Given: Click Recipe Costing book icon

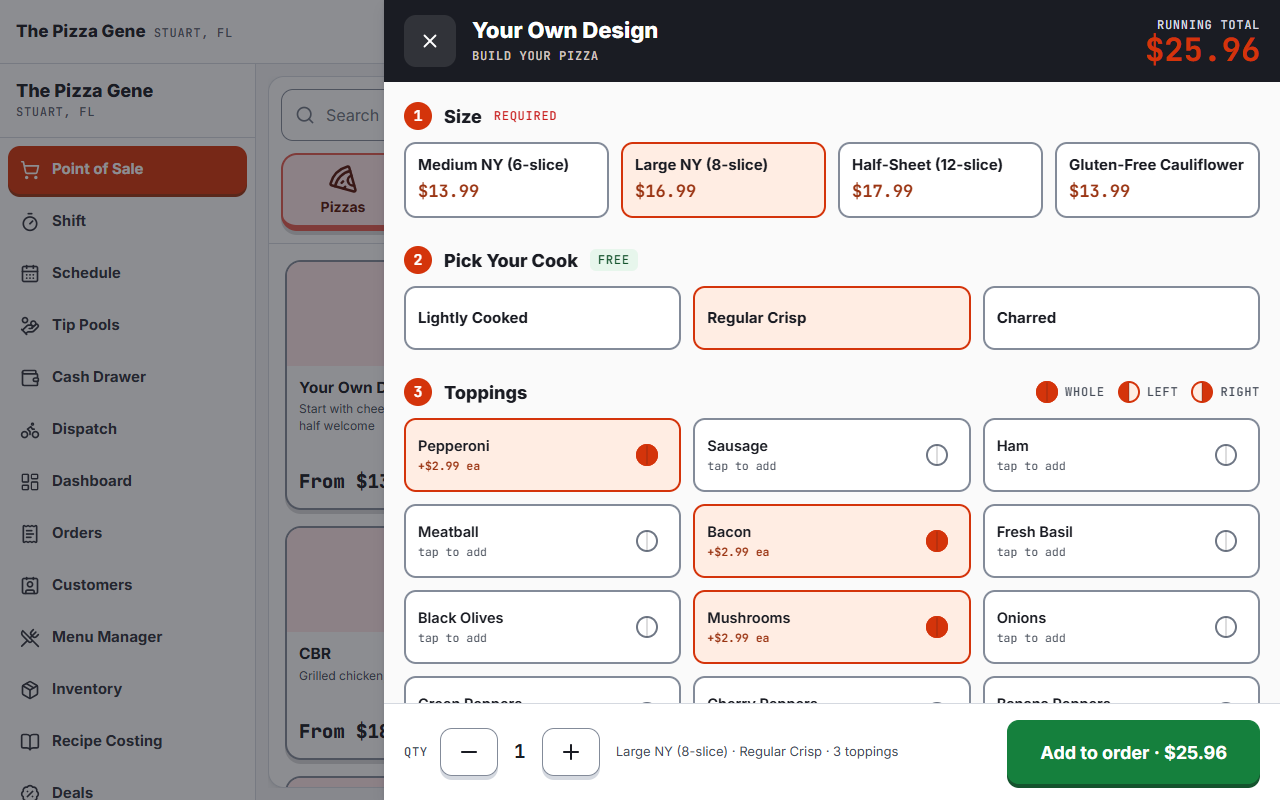Looking at the screenshot, I should [x=30, y=742].
